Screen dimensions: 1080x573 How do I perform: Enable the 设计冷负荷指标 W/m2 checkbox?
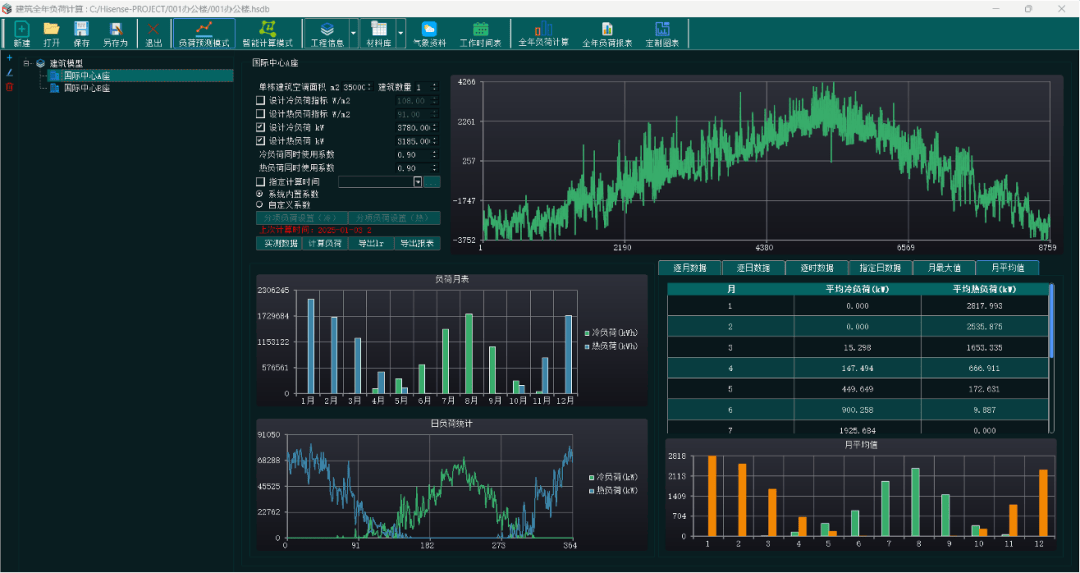coord(261,100)
